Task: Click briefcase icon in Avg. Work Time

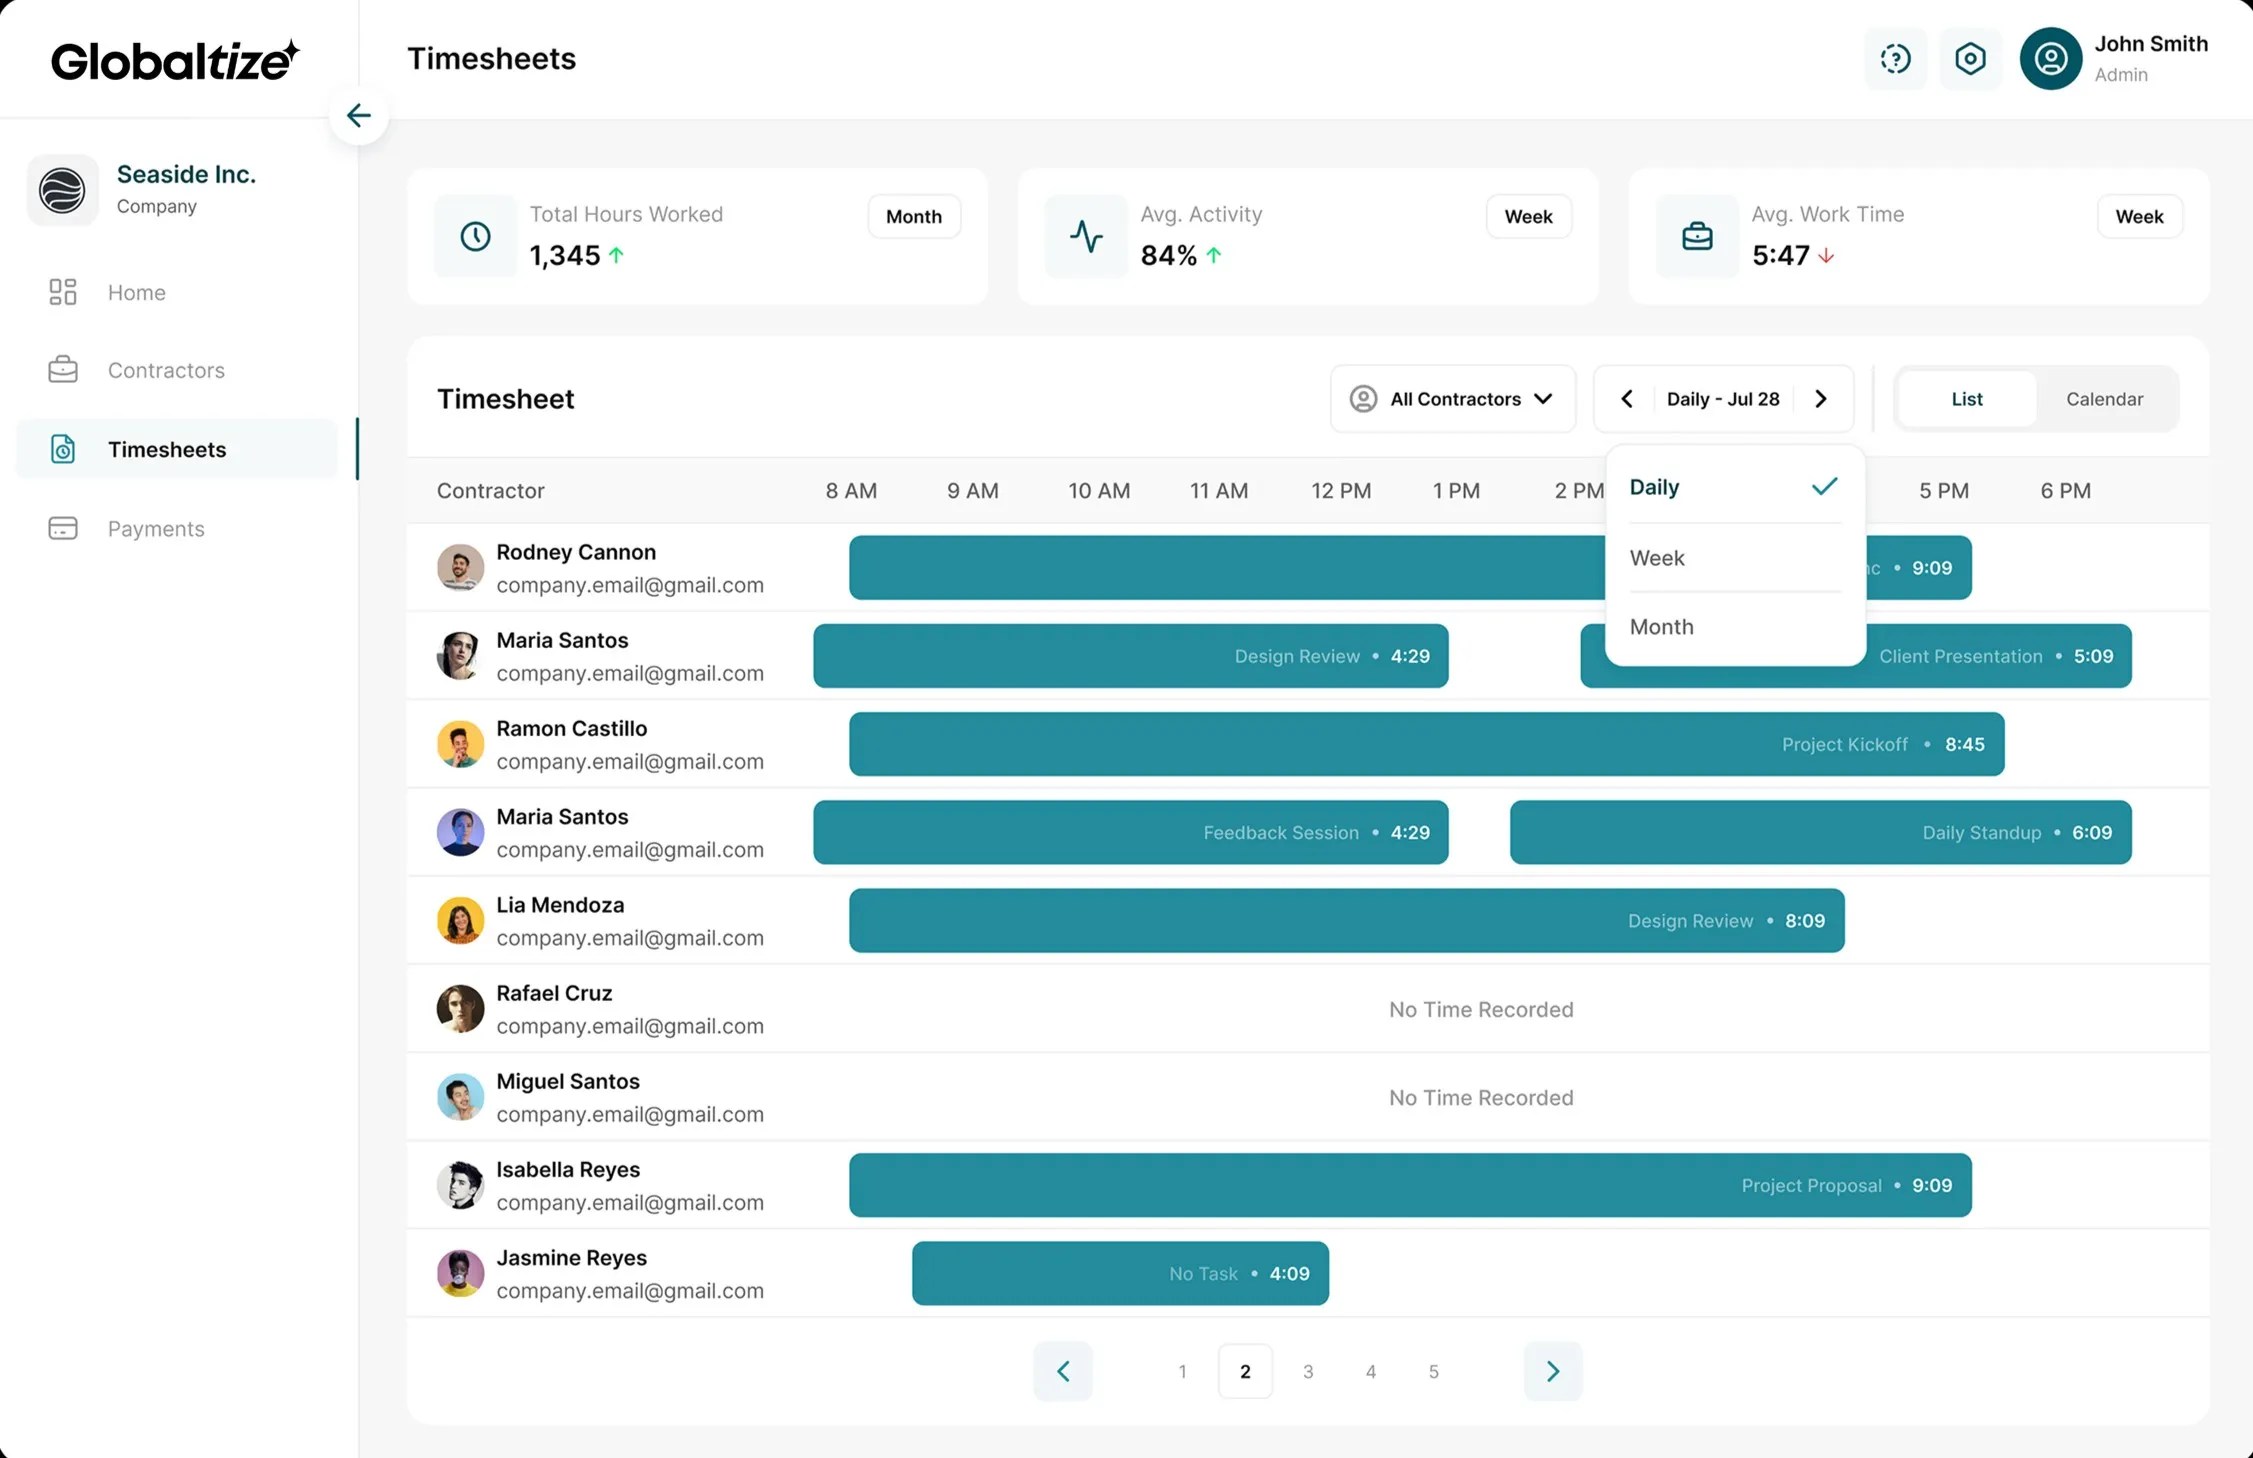Action: pos(1697,236)
